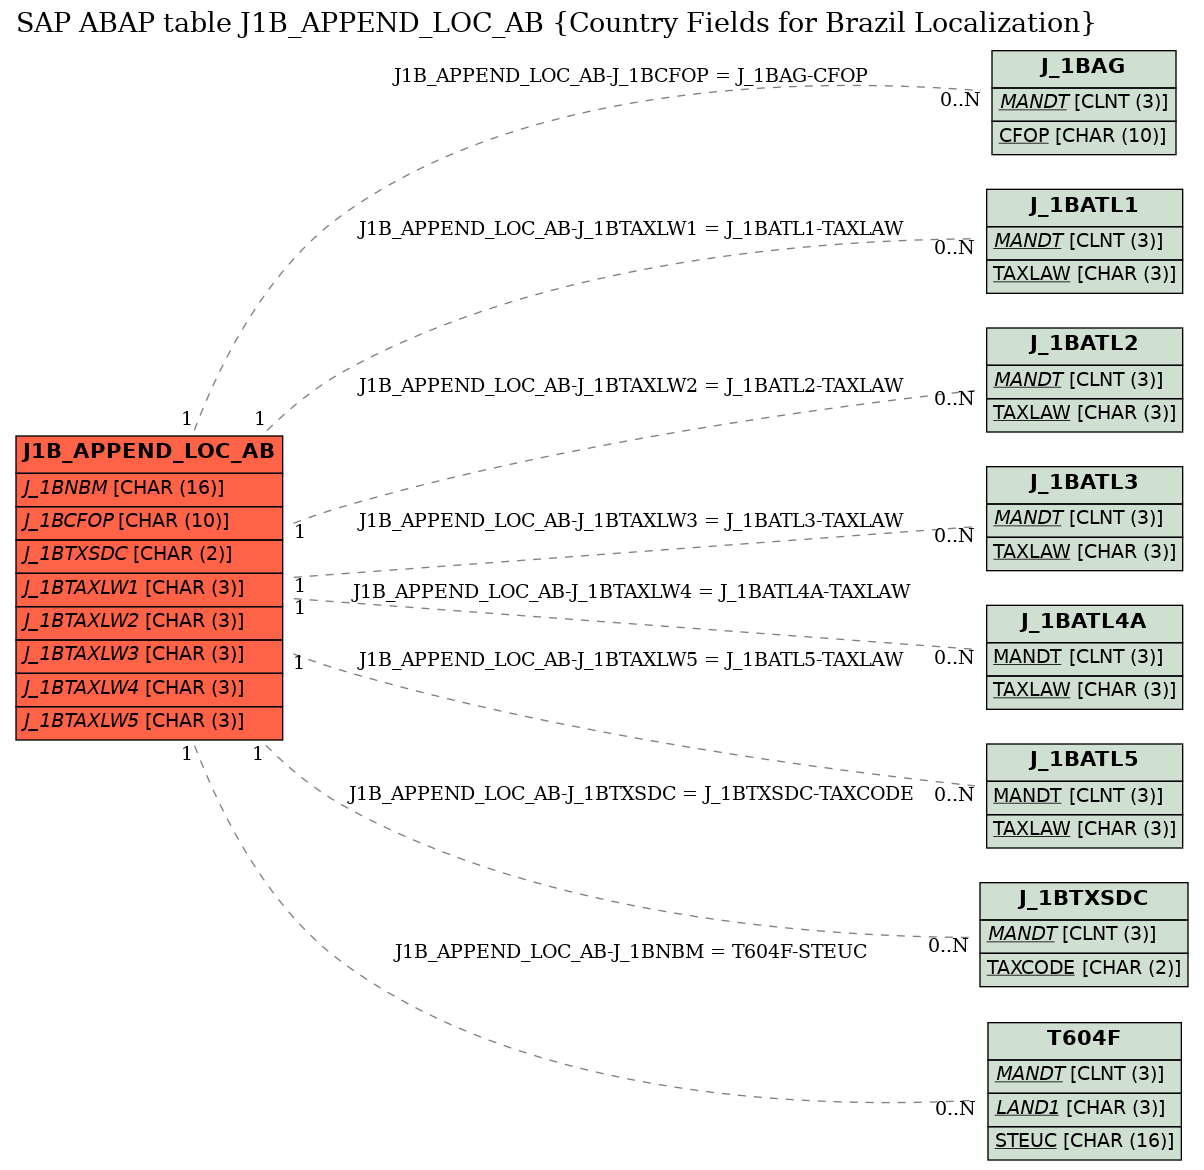Click the J_1BTAXLW5 = J_1BATL5-TAXLAW relation label
Viewport: 1204px width, 1170px height.
coord(630,660)
